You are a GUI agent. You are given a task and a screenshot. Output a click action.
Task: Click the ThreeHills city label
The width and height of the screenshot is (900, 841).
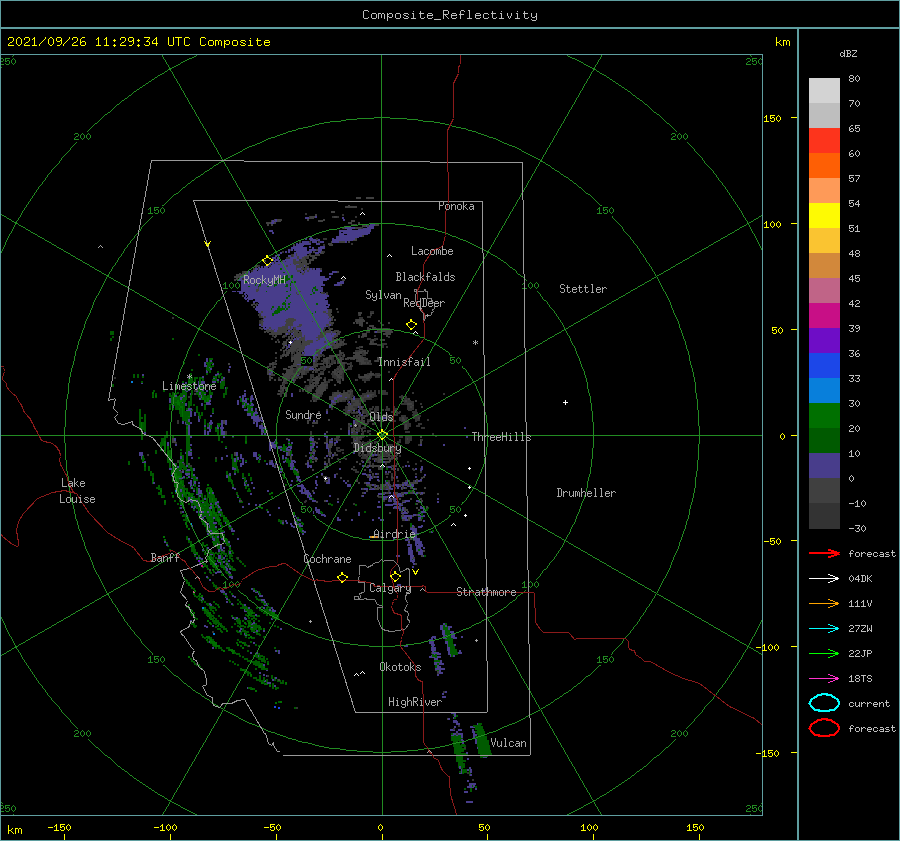tap(501, 437)
